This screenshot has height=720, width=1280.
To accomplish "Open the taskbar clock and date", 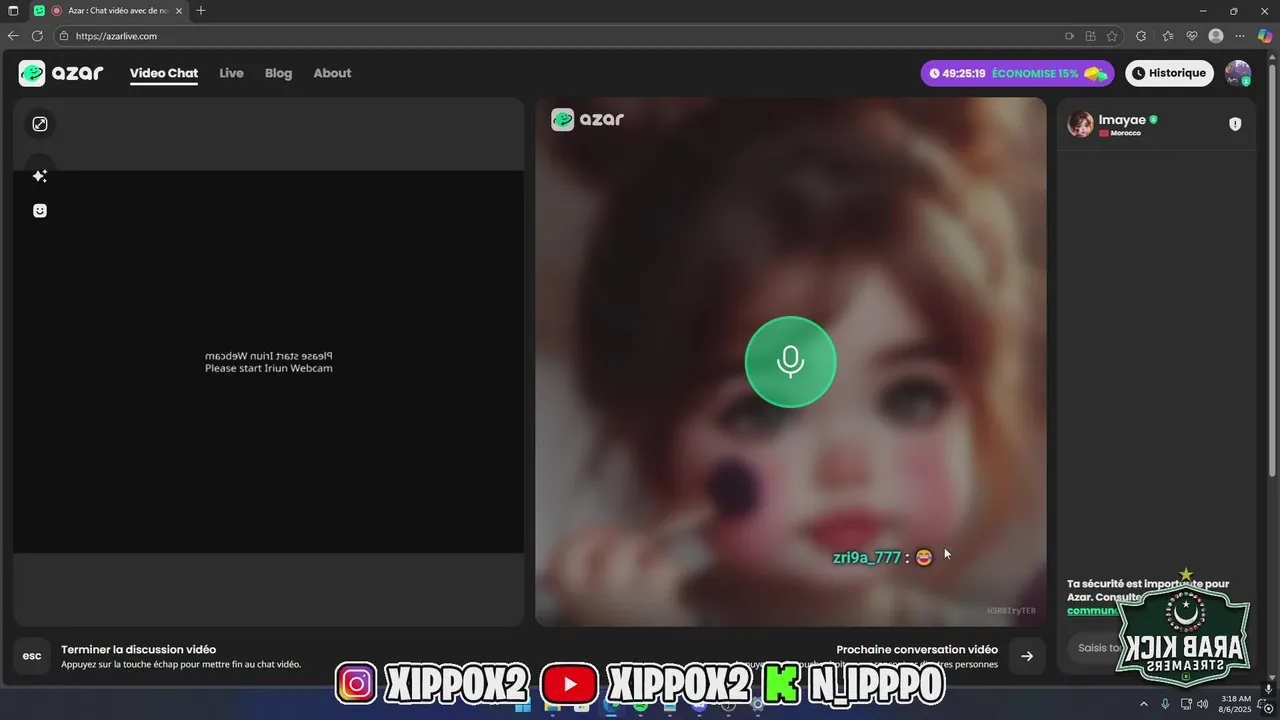I will [x=1236, y=704].
